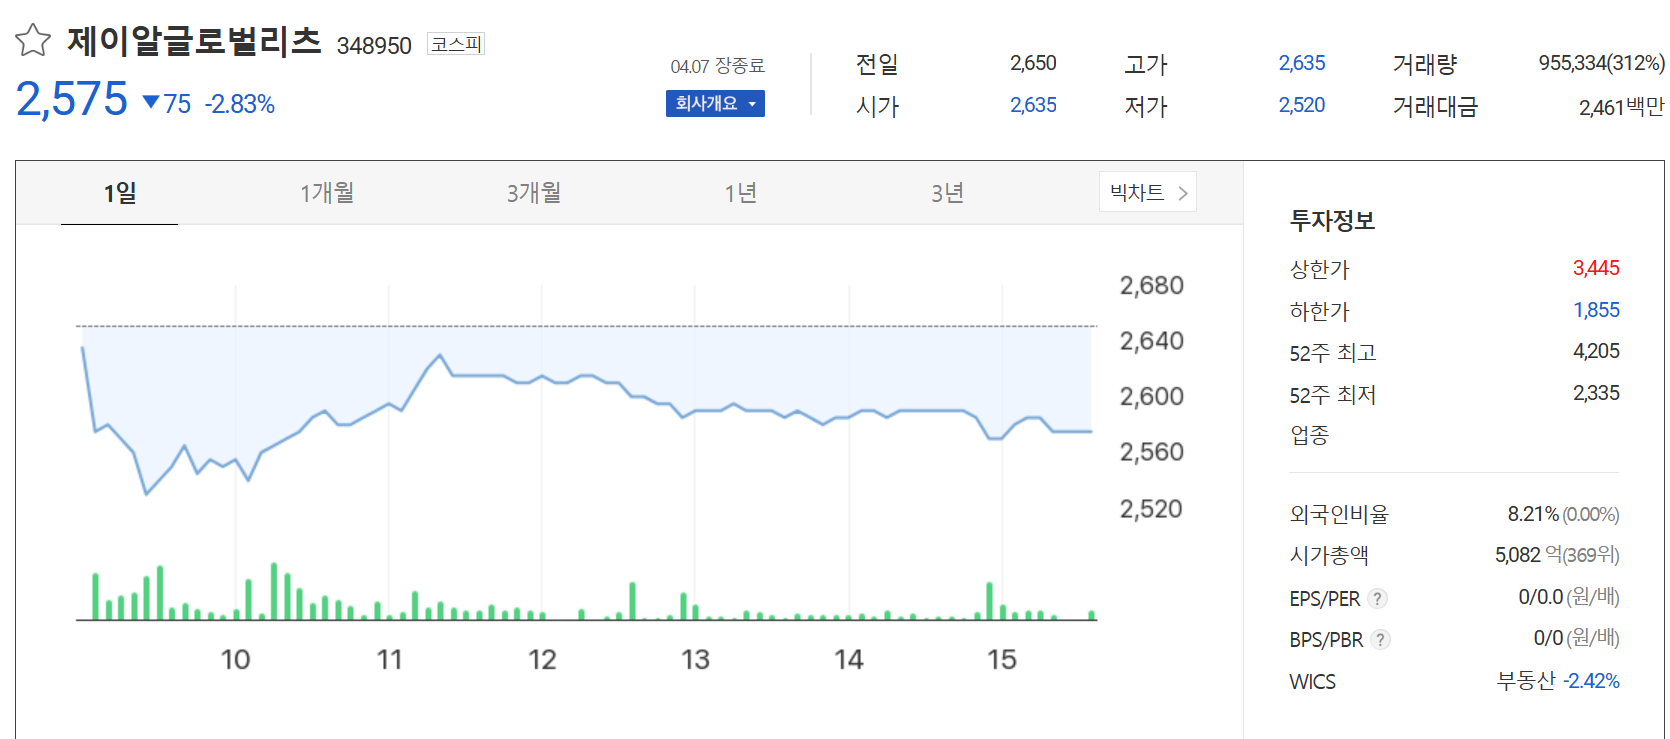Click the stock name 제이알글로벌리츠

[x=194, y=41]
